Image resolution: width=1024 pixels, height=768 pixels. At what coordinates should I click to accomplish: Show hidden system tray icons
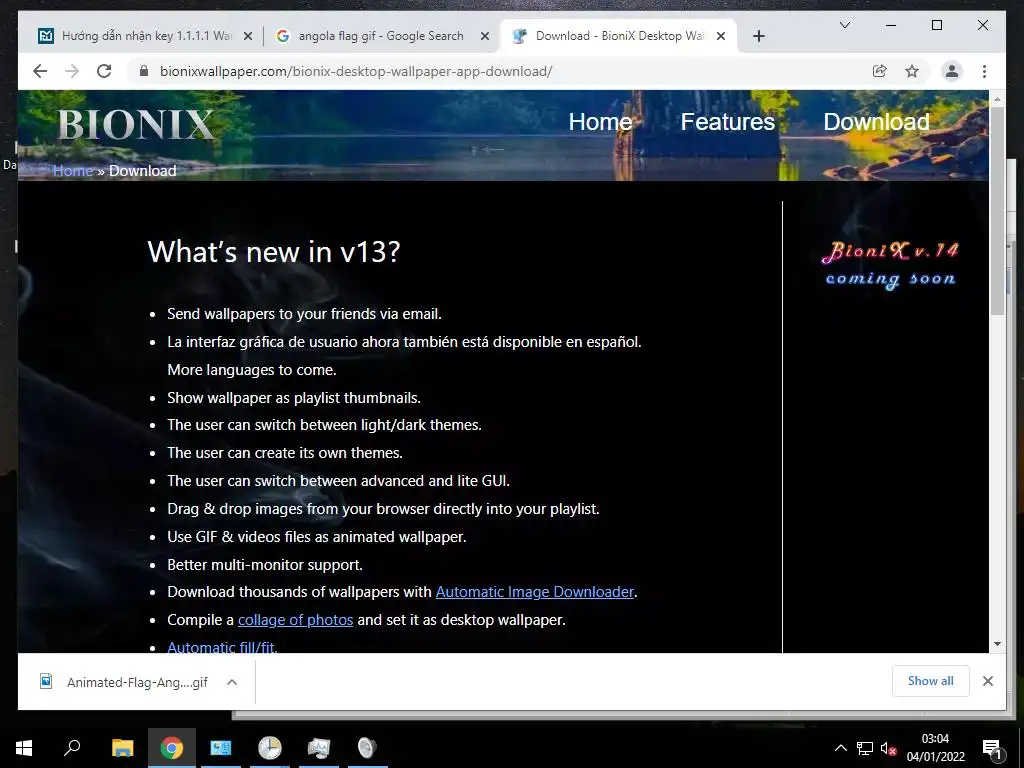(x=840, y=748)
